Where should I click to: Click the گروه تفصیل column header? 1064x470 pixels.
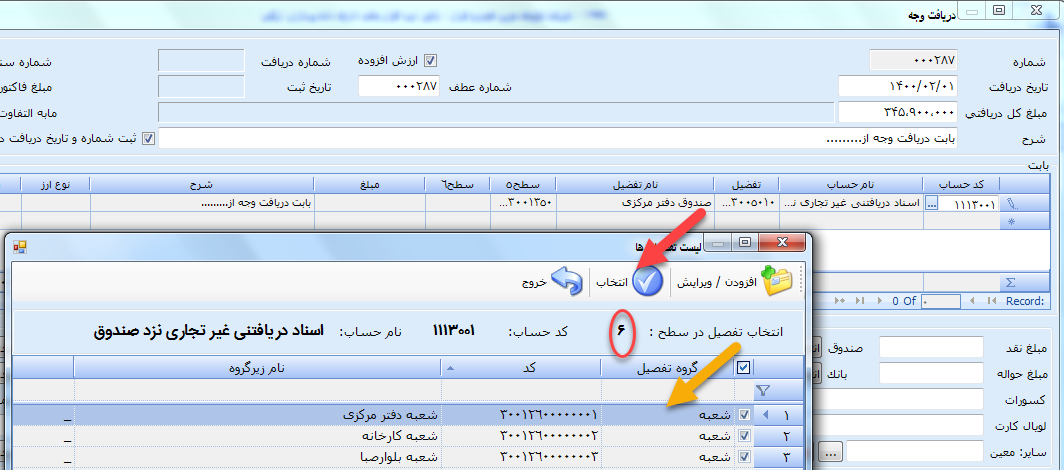click(668, 368)
